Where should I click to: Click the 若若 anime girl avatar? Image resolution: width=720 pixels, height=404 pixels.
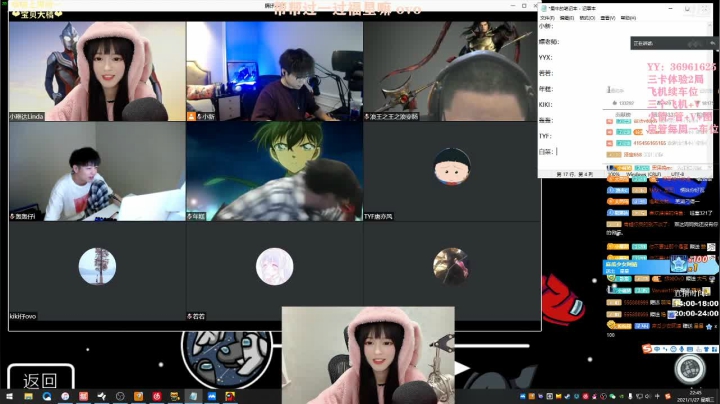pyautogui.click(x=275, y=266)
